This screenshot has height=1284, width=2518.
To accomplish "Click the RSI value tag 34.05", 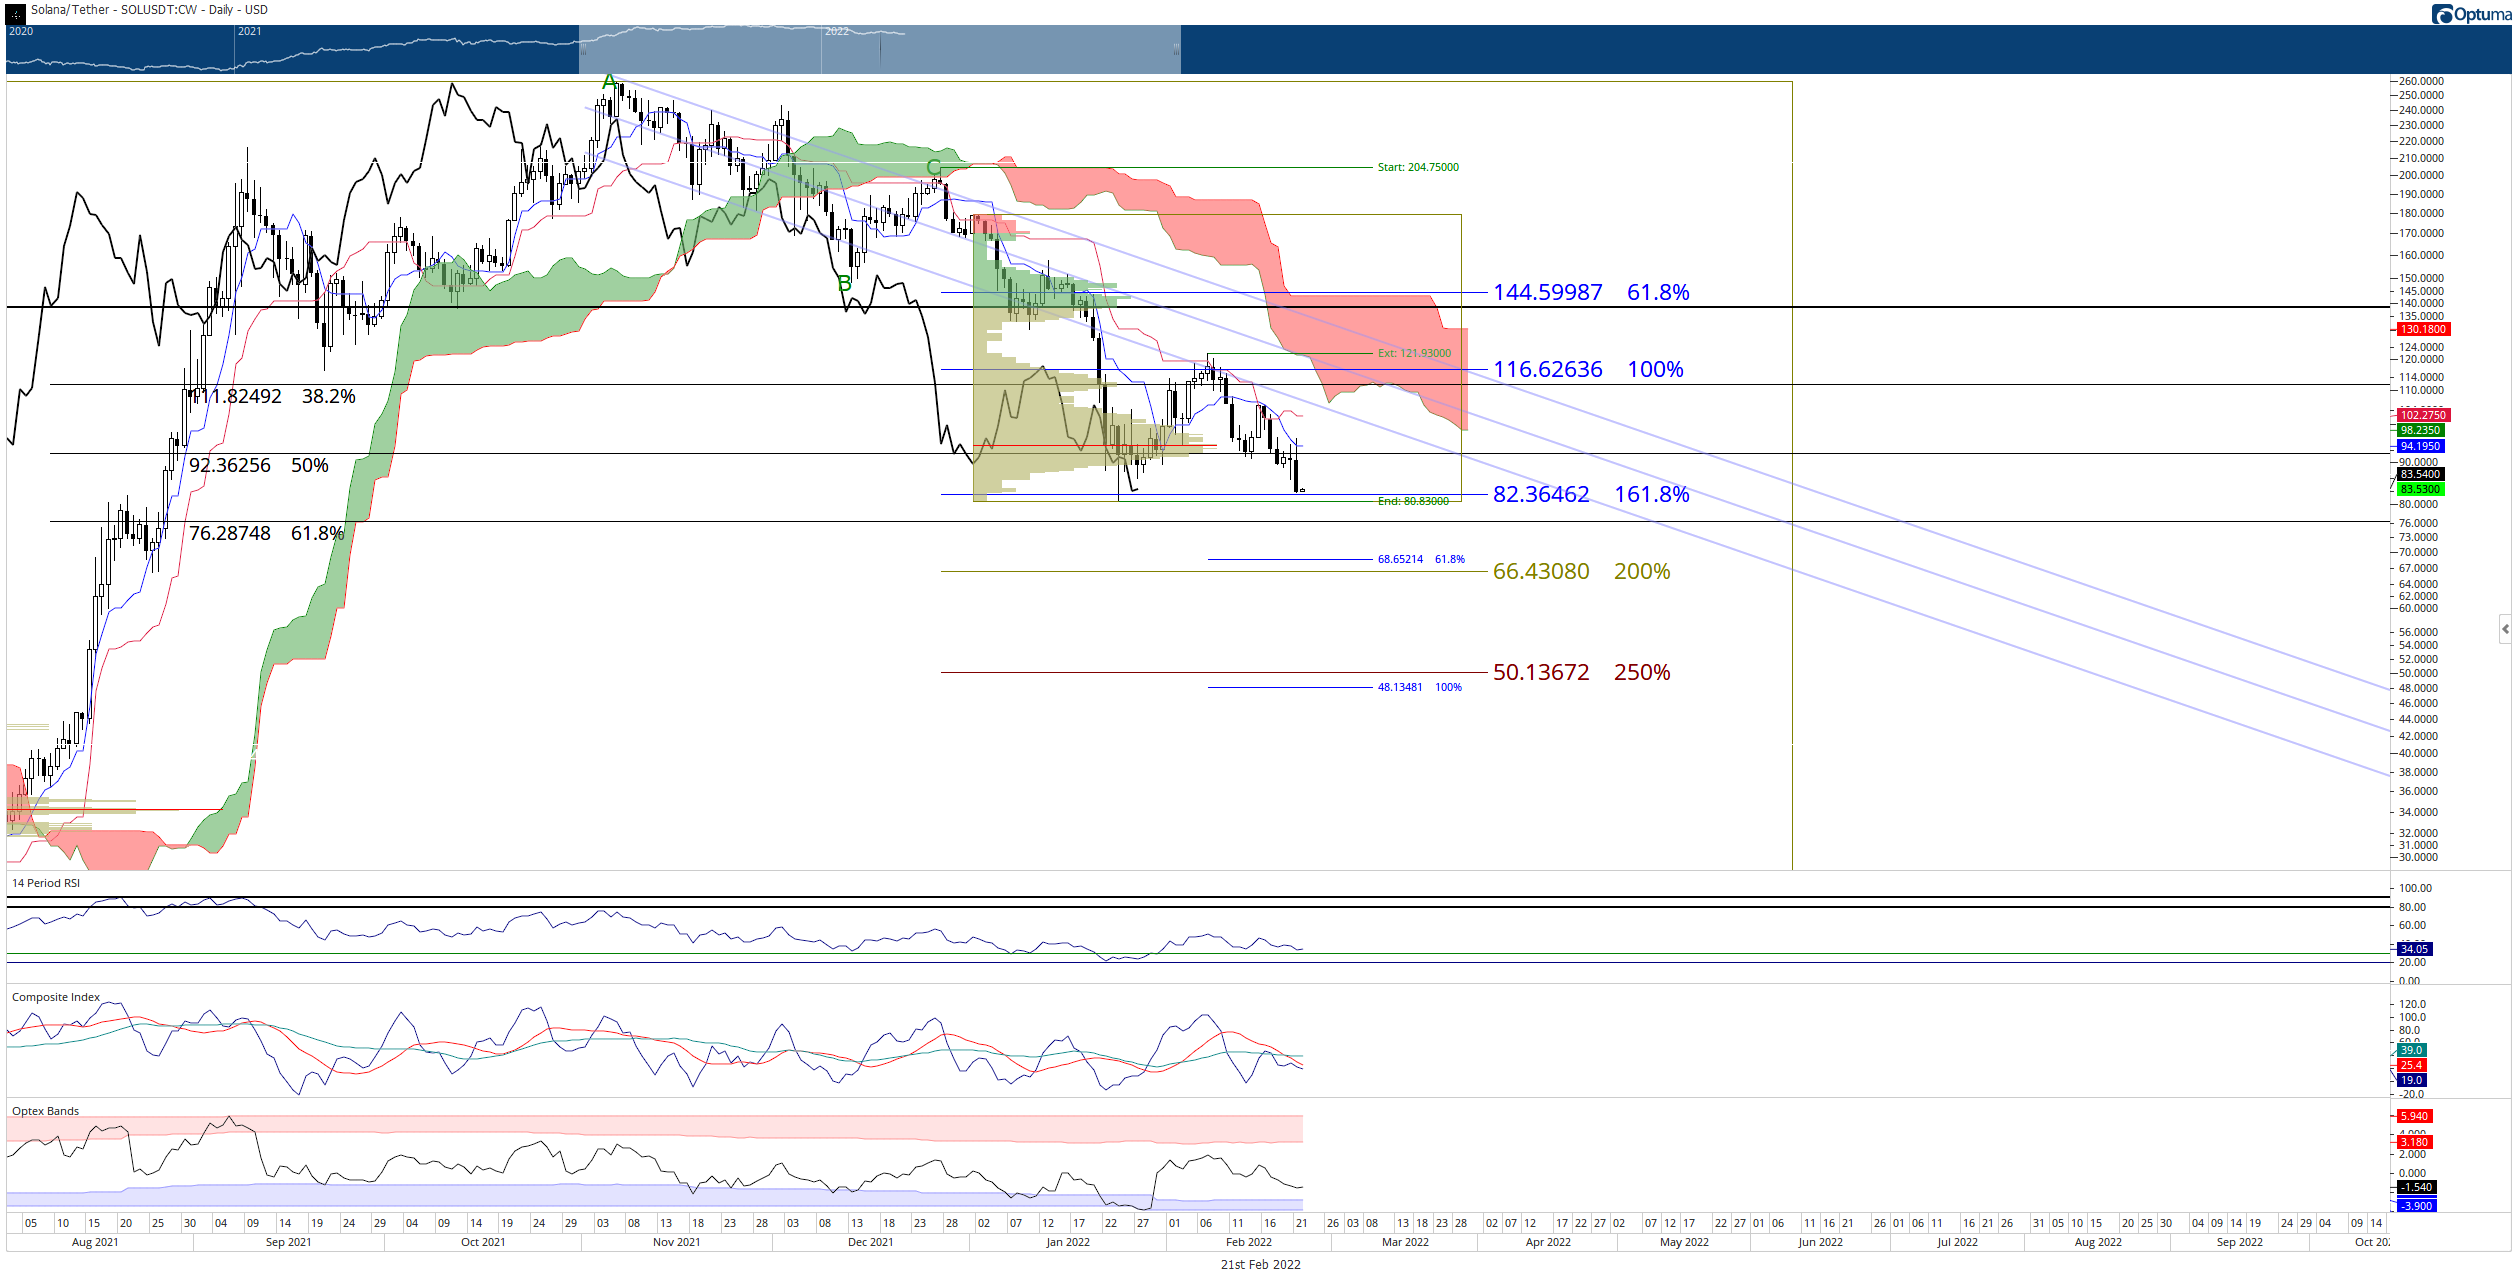I will (x=2414, y=949).
